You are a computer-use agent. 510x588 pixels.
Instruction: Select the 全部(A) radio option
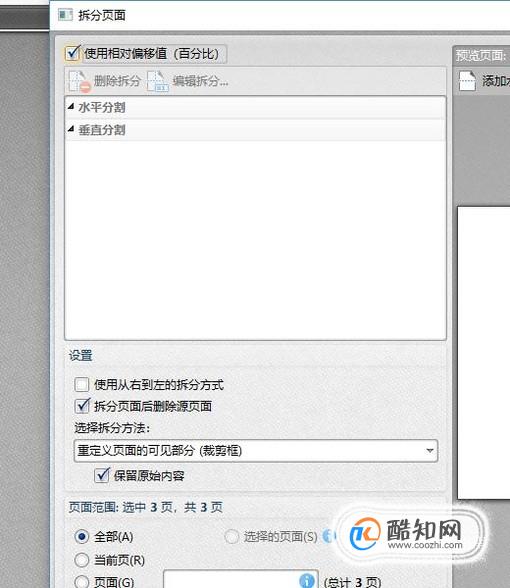tap(81, 537)
